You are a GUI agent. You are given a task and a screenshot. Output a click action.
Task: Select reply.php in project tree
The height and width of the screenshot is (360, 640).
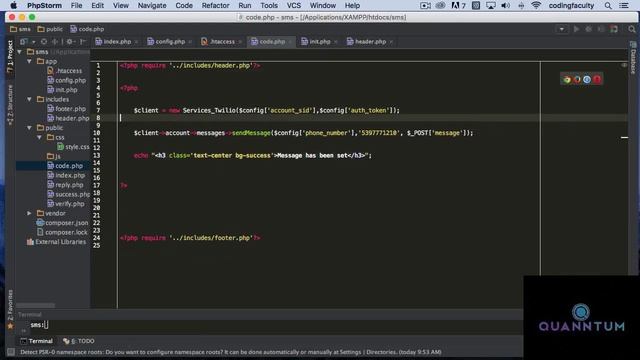pos(69,185)
